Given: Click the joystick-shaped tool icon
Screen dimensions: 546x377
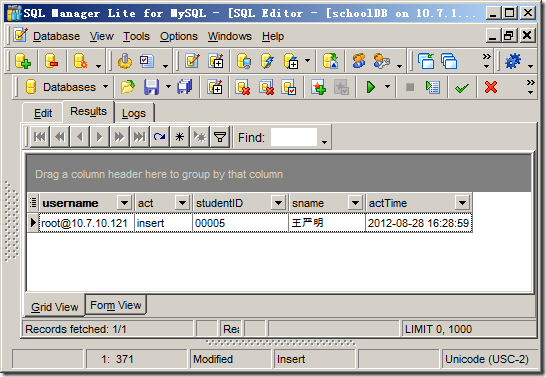Looking at the screenshot, I should click(x=125, y=61).
